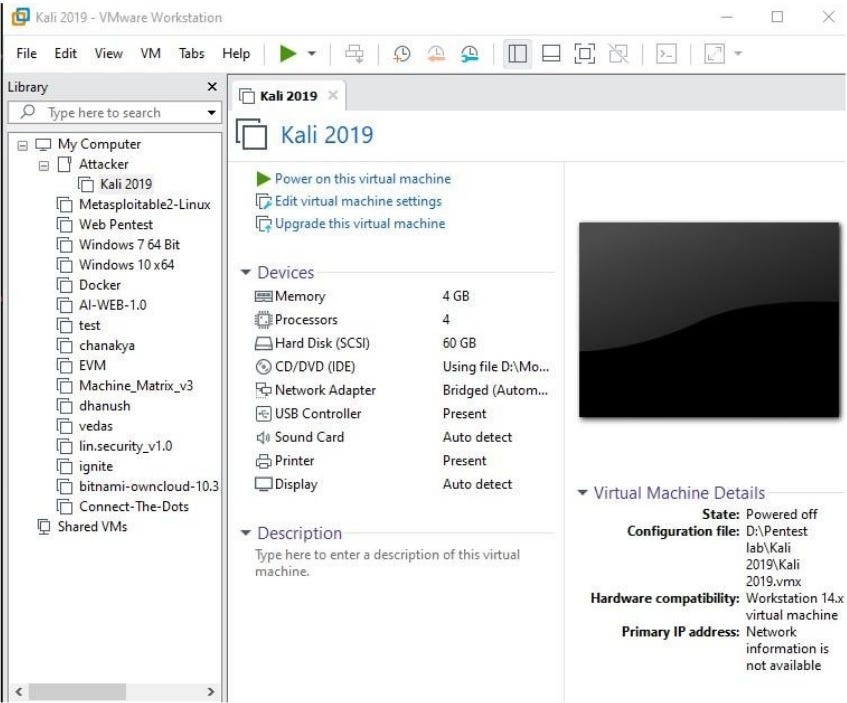Click the Revert Snapshot toolbar icon

click(437, 54)
